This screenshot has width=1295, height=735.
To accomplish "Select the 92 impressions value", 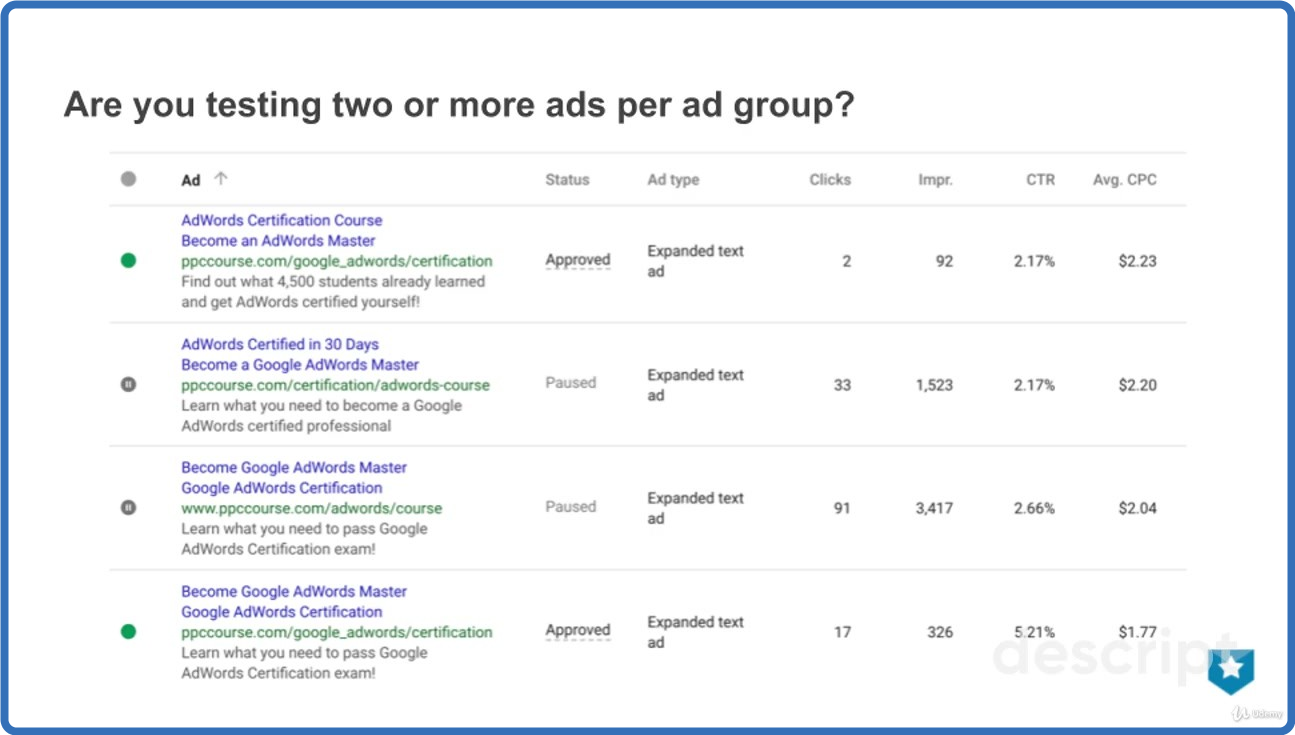I will (944, 261).
